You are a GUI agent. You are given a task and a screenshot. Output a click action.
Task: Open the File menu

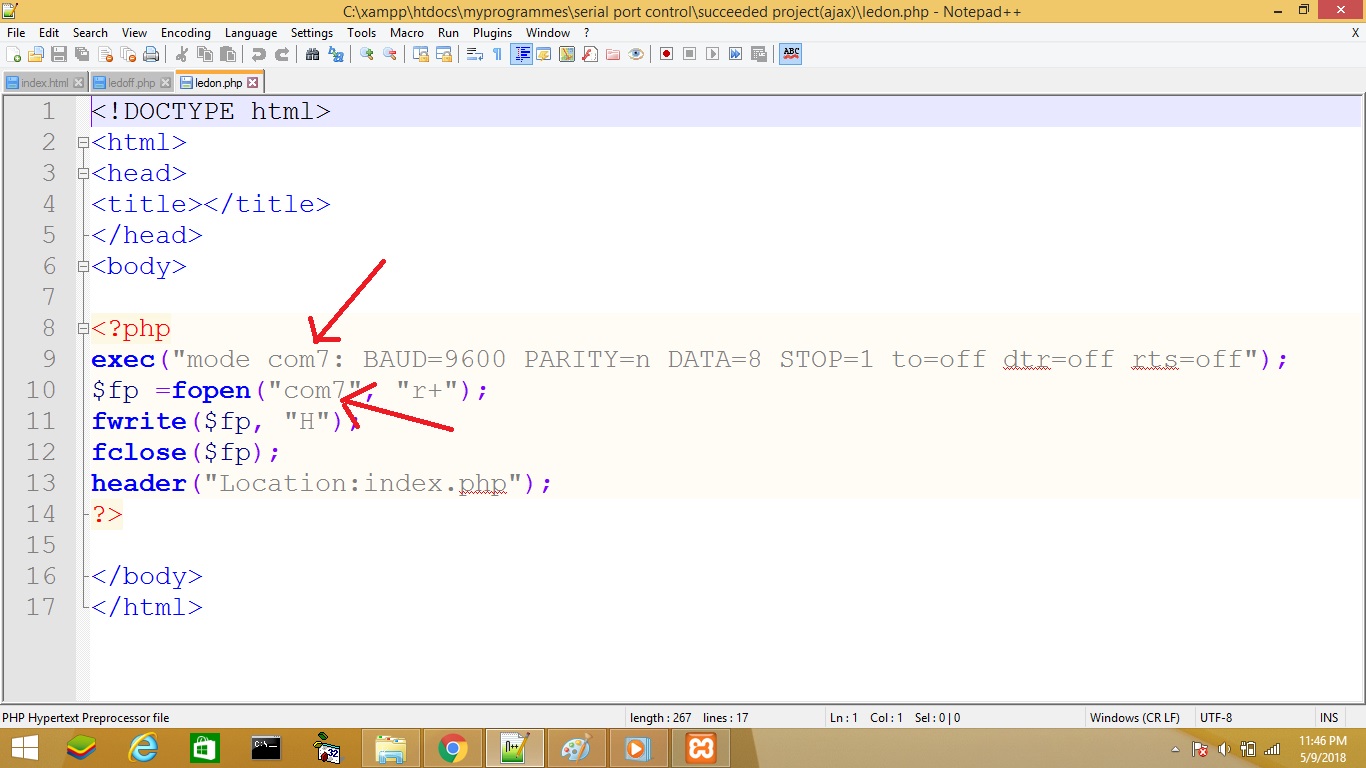[16, 33]
